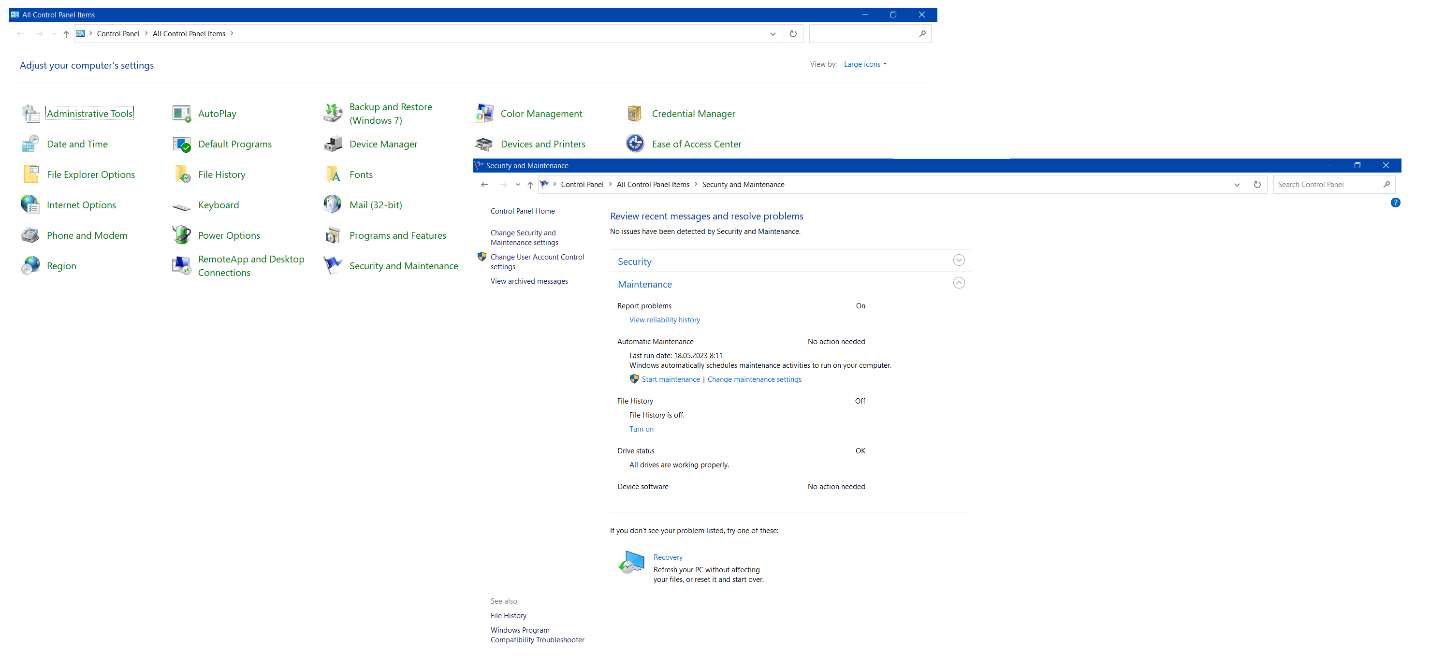This screenshot has width=1430, height=666.
Task: Open the Administrative Tools icon
Action: click(30, 114)
